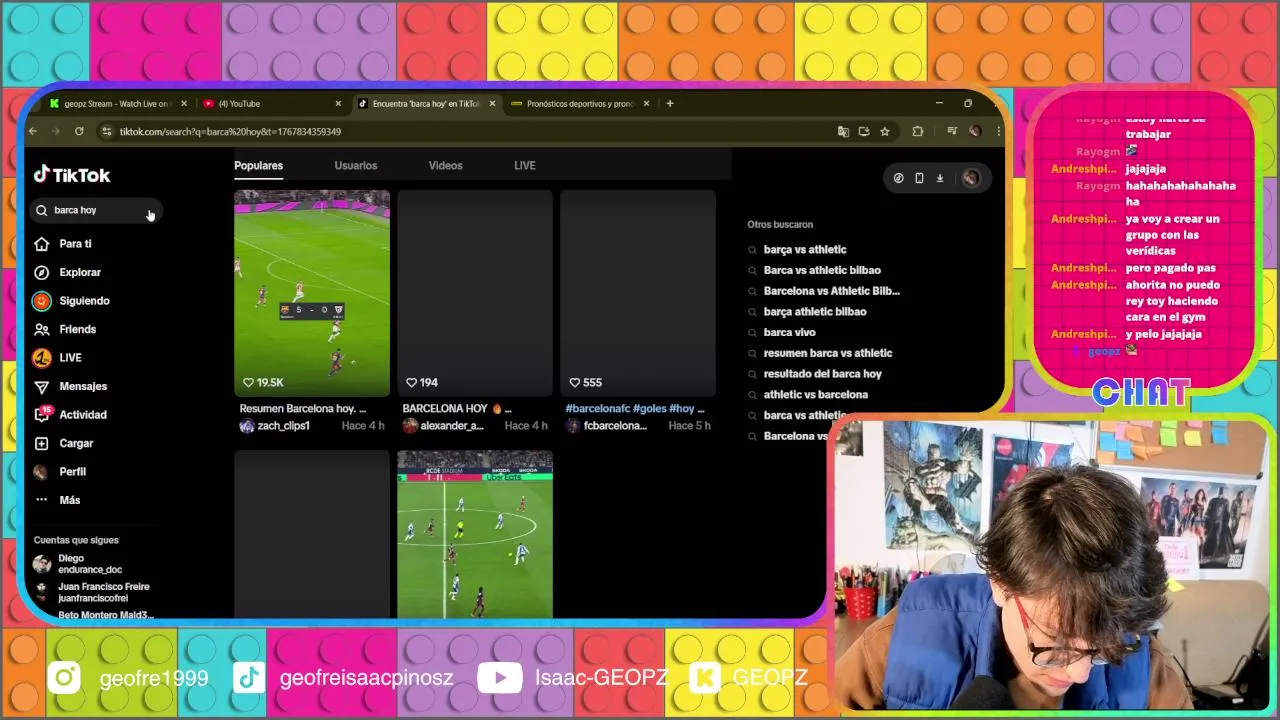Click the TikTok search field with barca hoy
This screenshot has height=720, width=1280.
pos(95,210)
